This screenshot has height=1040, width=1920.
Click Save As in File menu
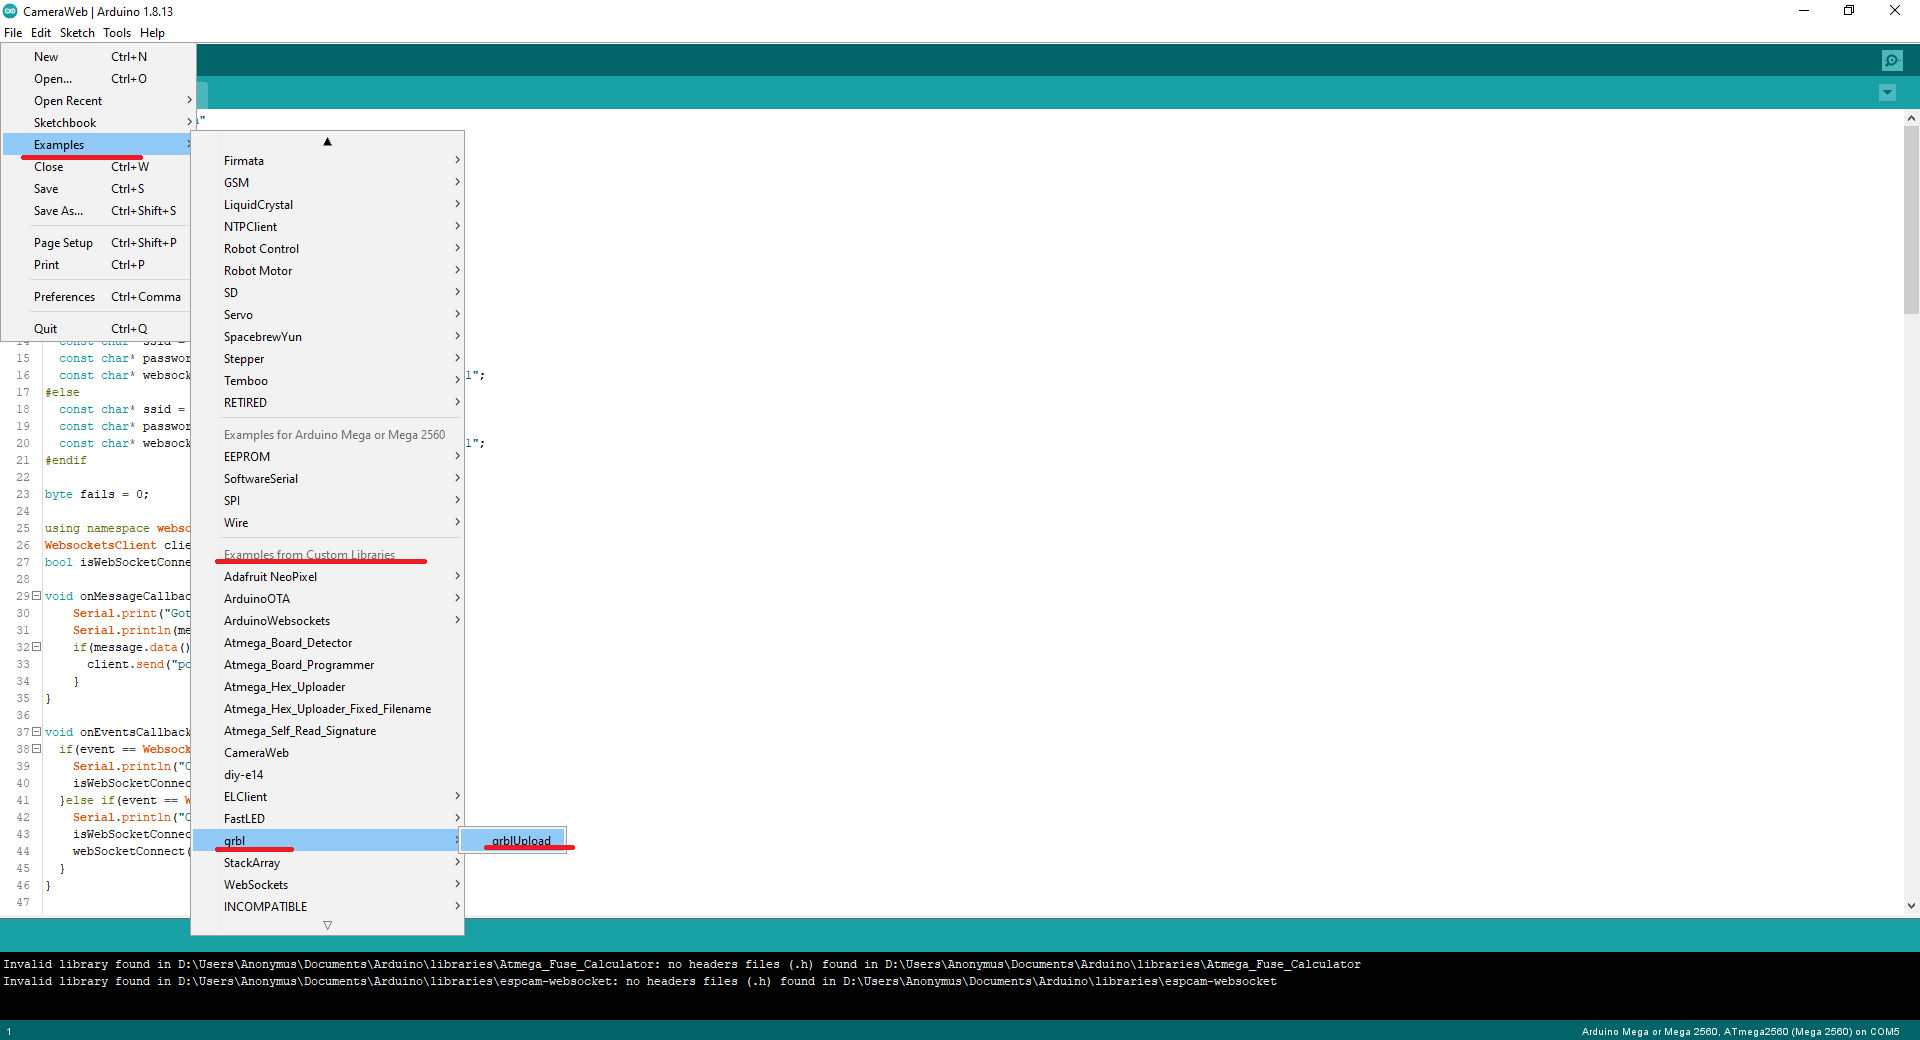(58, 211)
